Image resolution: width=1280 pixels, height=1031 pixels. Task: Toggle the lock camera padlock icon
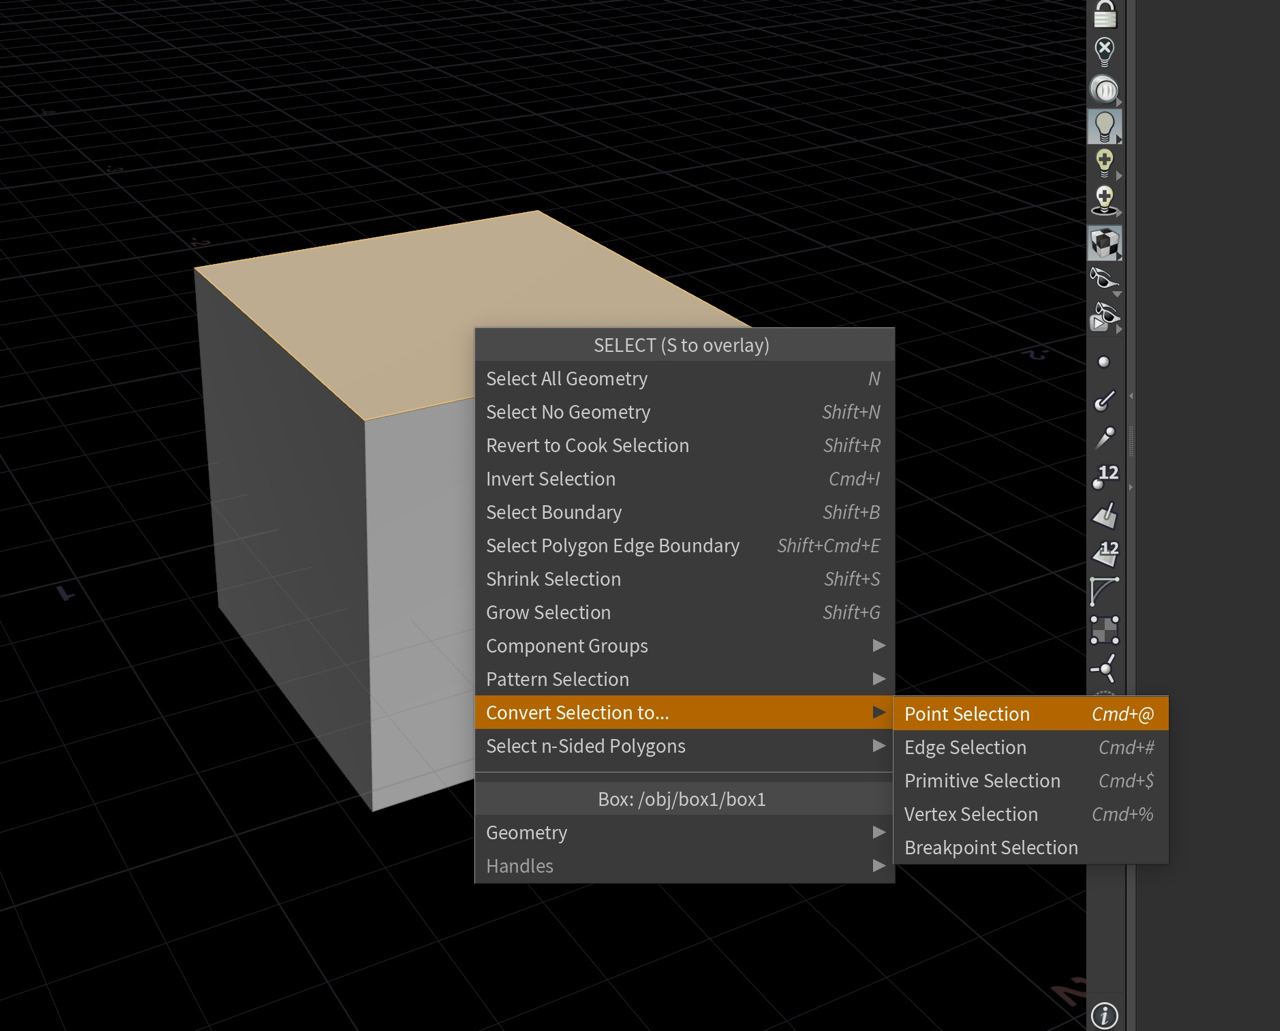(1104, 14)
